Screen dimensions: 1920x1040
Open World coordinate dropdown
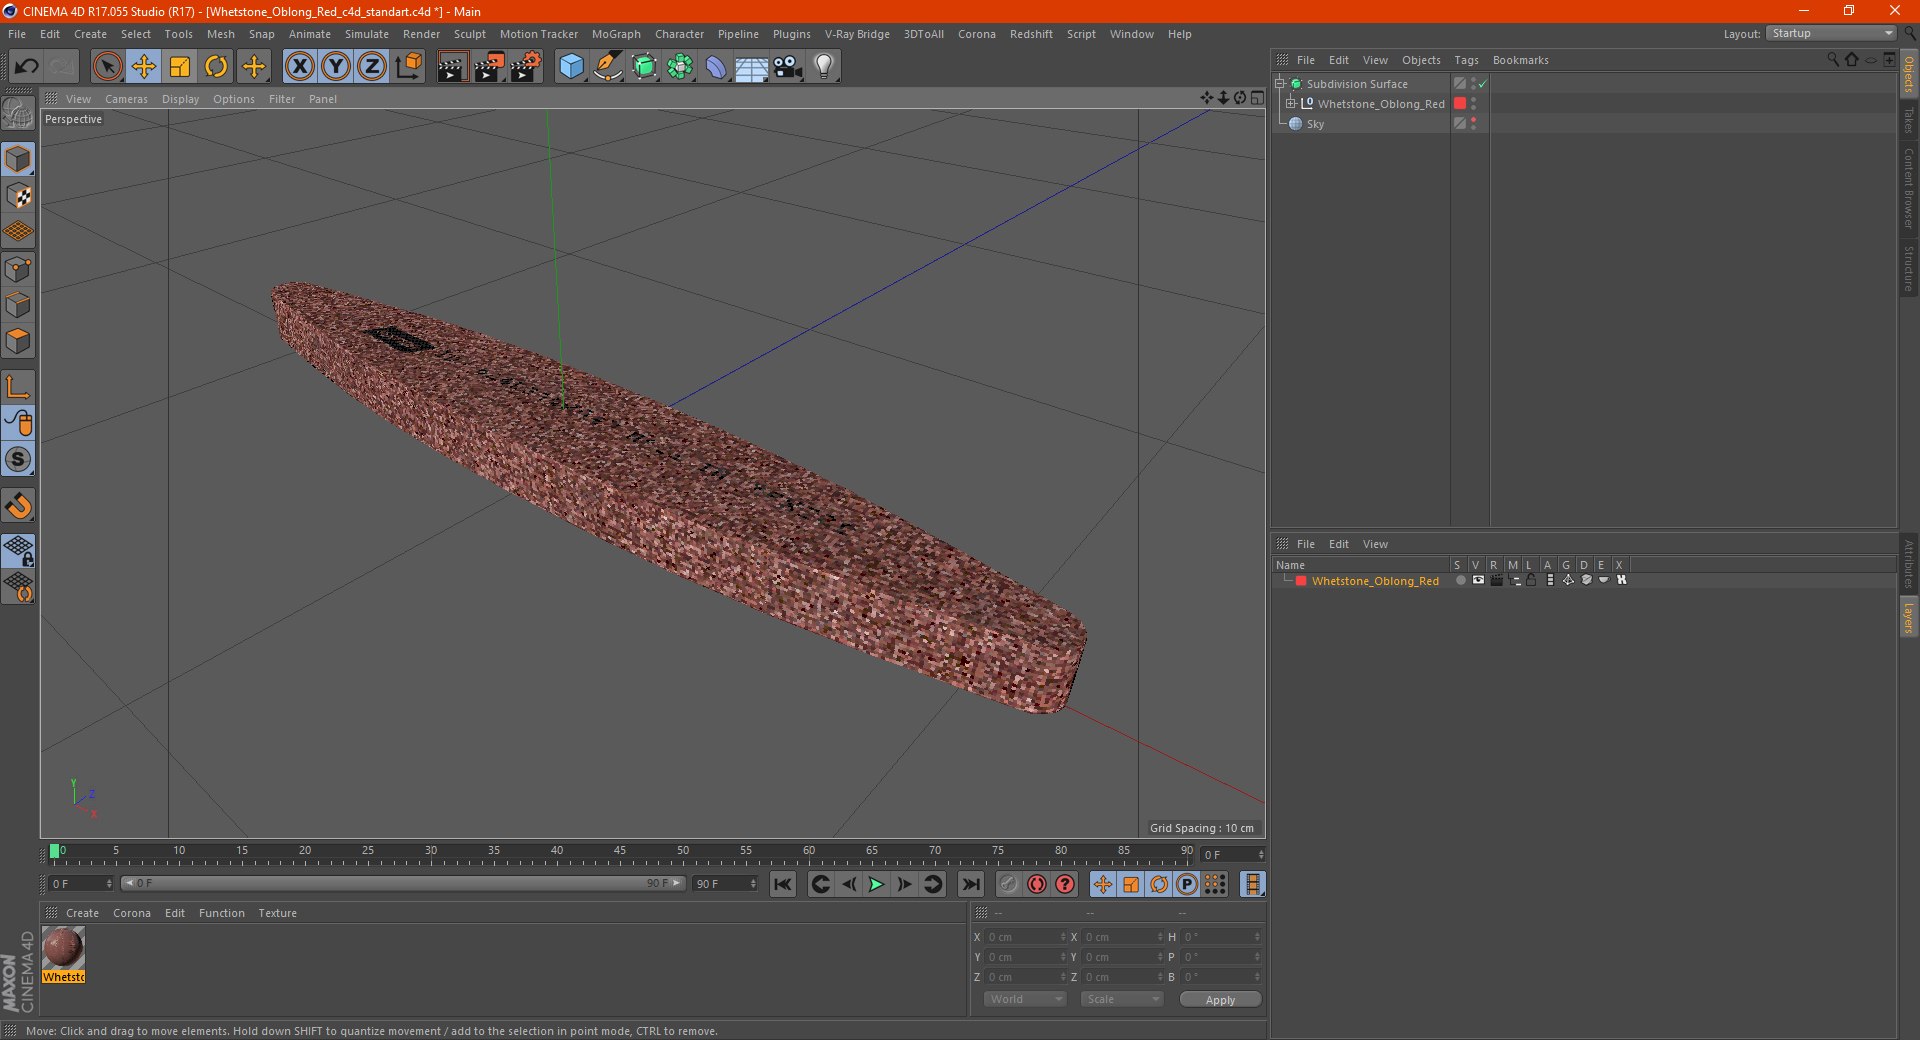click(1025, 999)
